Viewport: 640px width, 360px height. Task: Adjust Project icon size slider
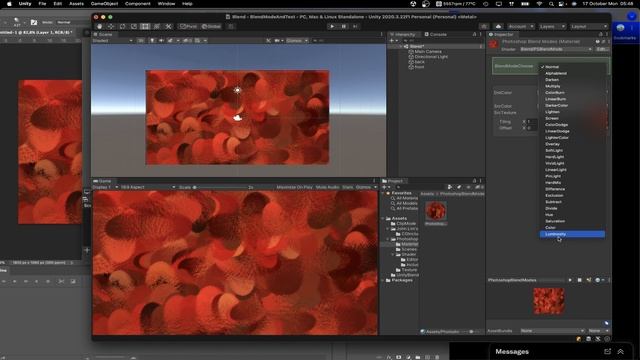[471, 331]
